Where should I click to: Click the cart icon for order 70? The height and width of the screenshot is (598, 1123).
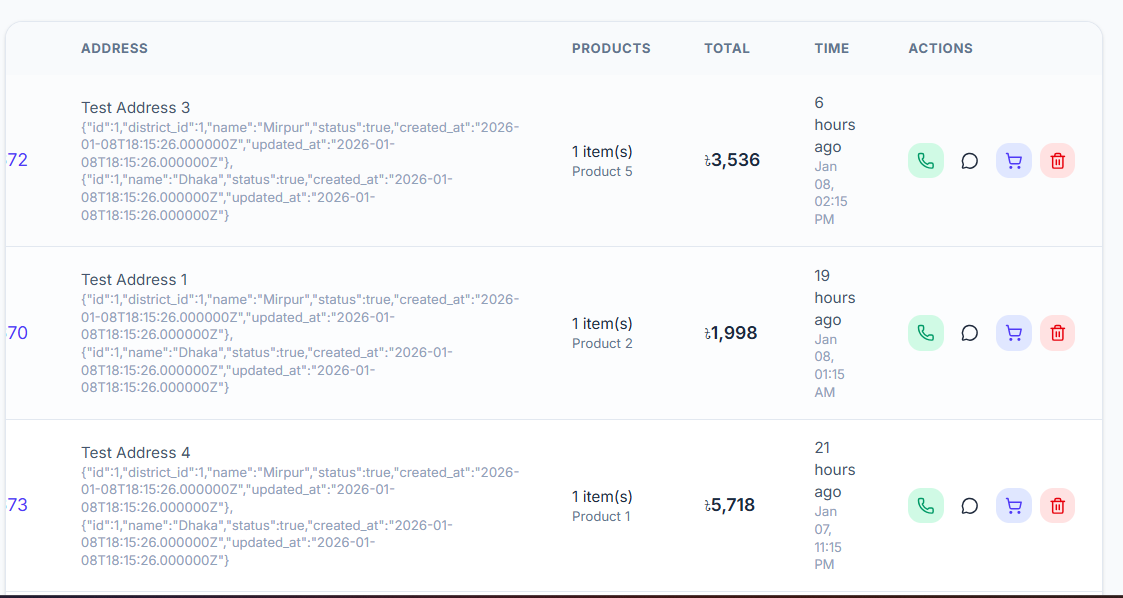1013,333
